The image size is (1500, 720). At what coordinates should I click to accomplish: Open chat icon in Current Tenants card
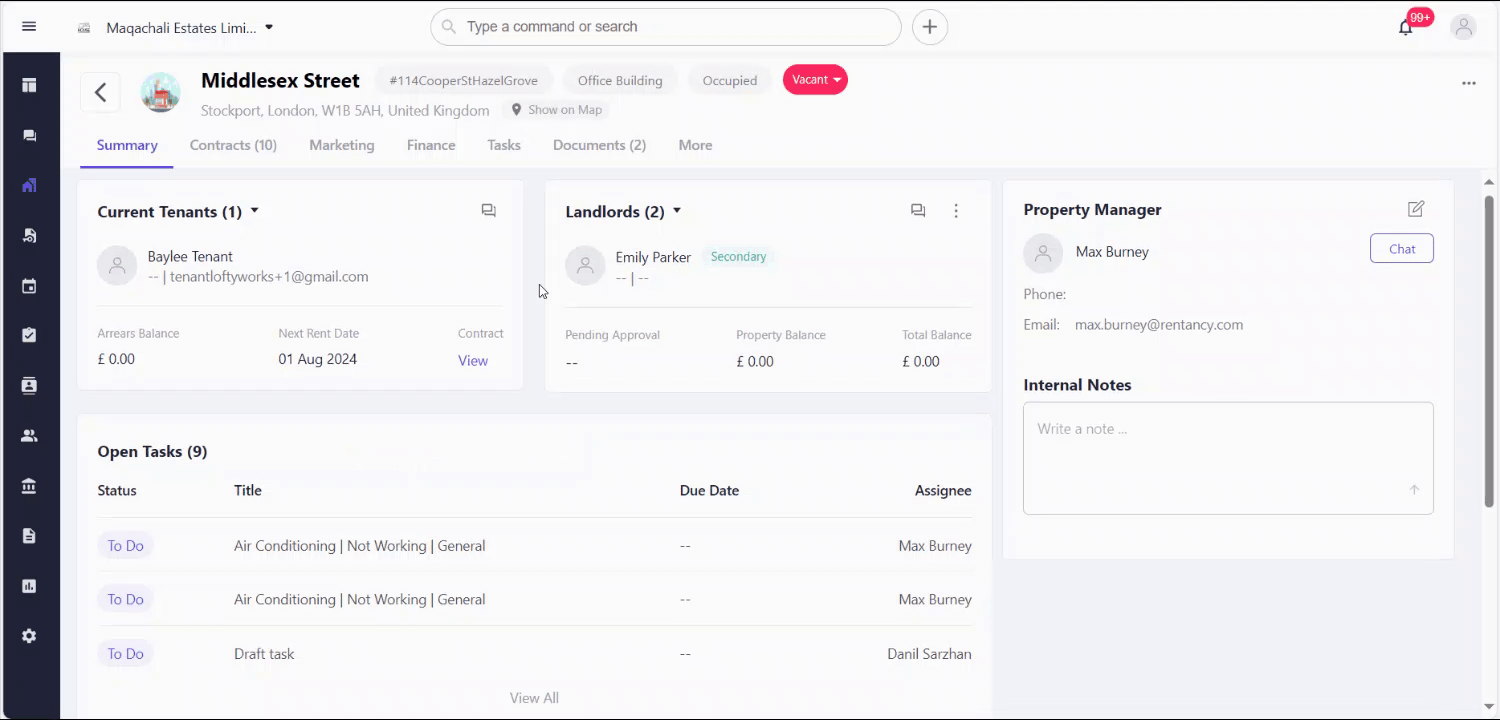[x=489, y=210]
